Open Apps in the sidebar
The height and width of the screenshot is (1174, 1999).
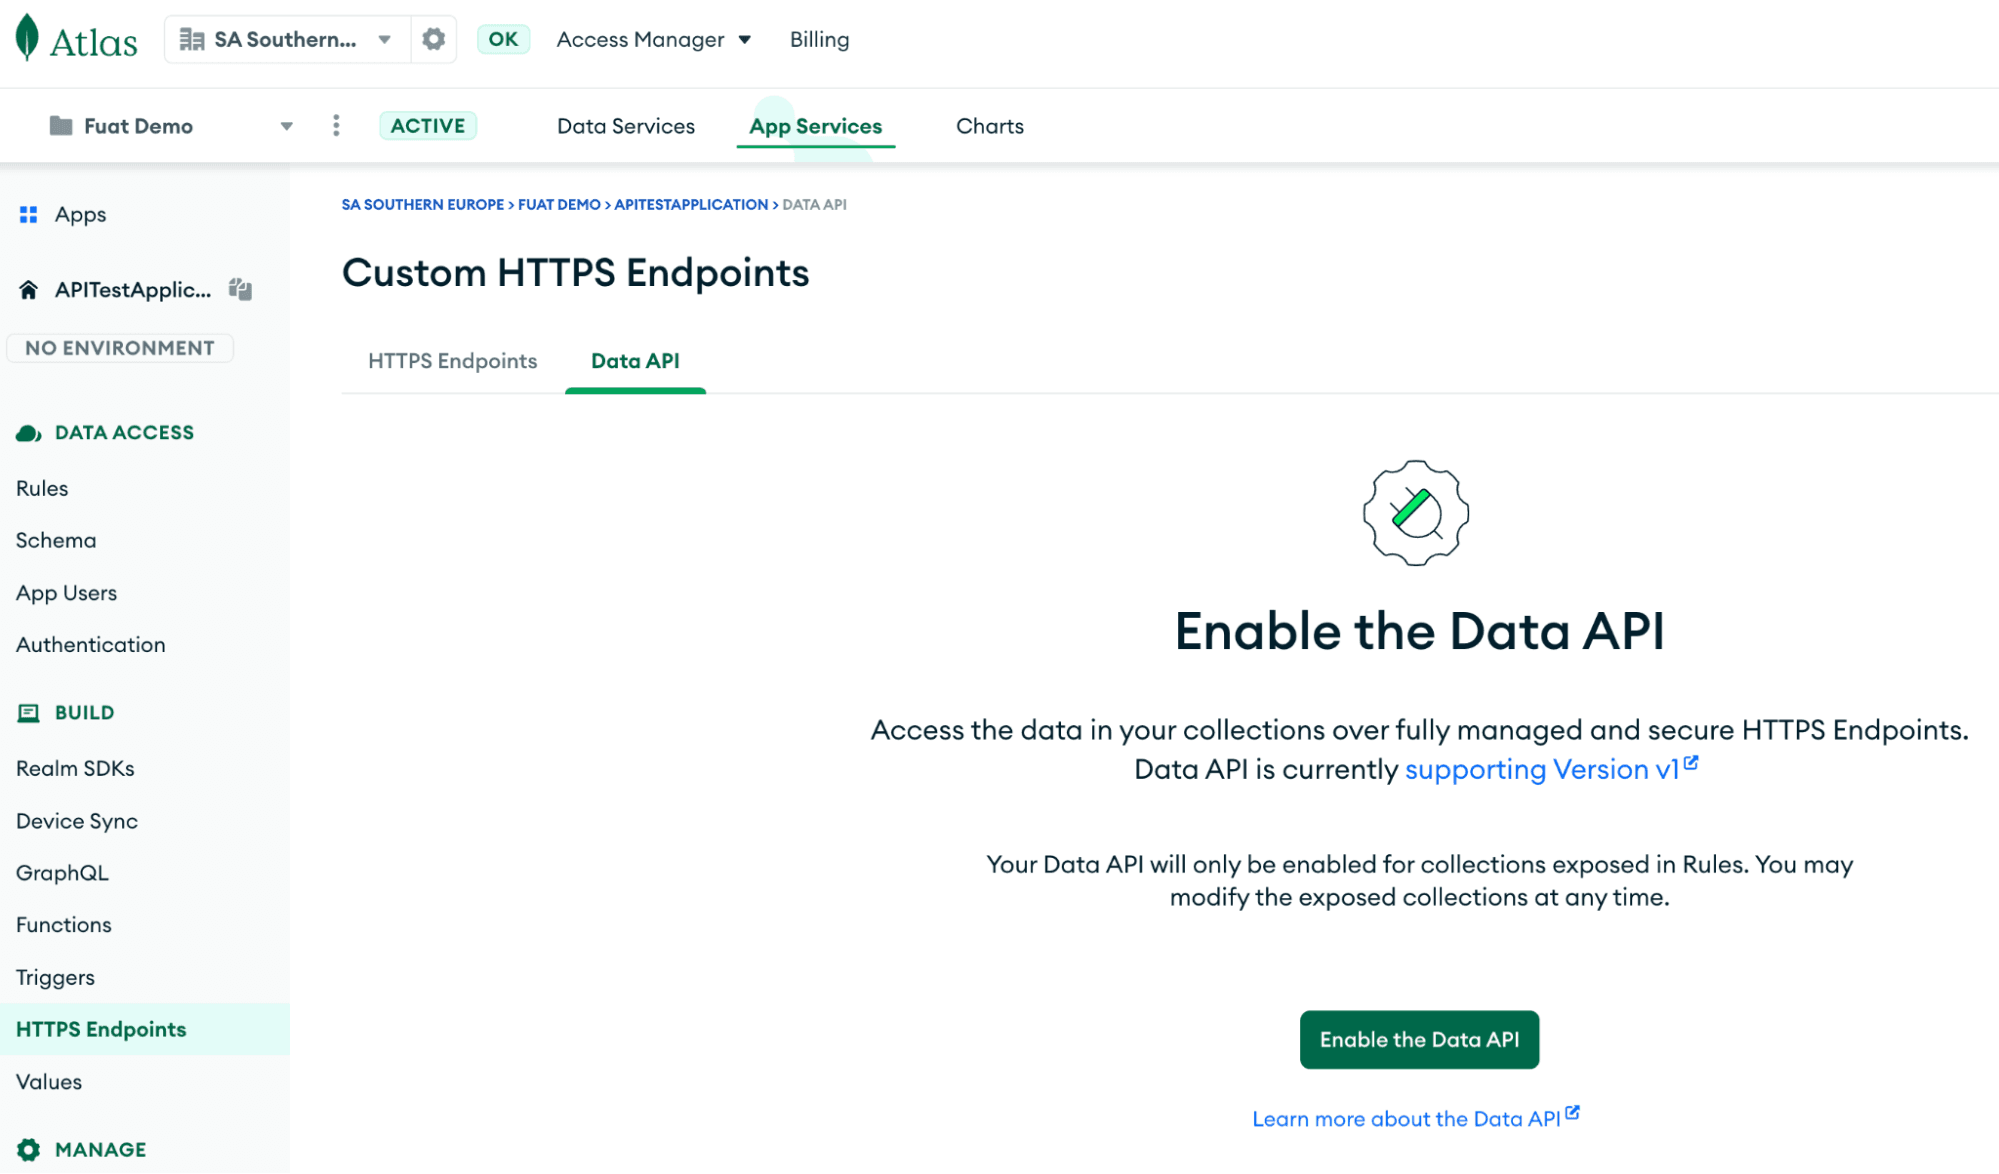pos(80,214)
